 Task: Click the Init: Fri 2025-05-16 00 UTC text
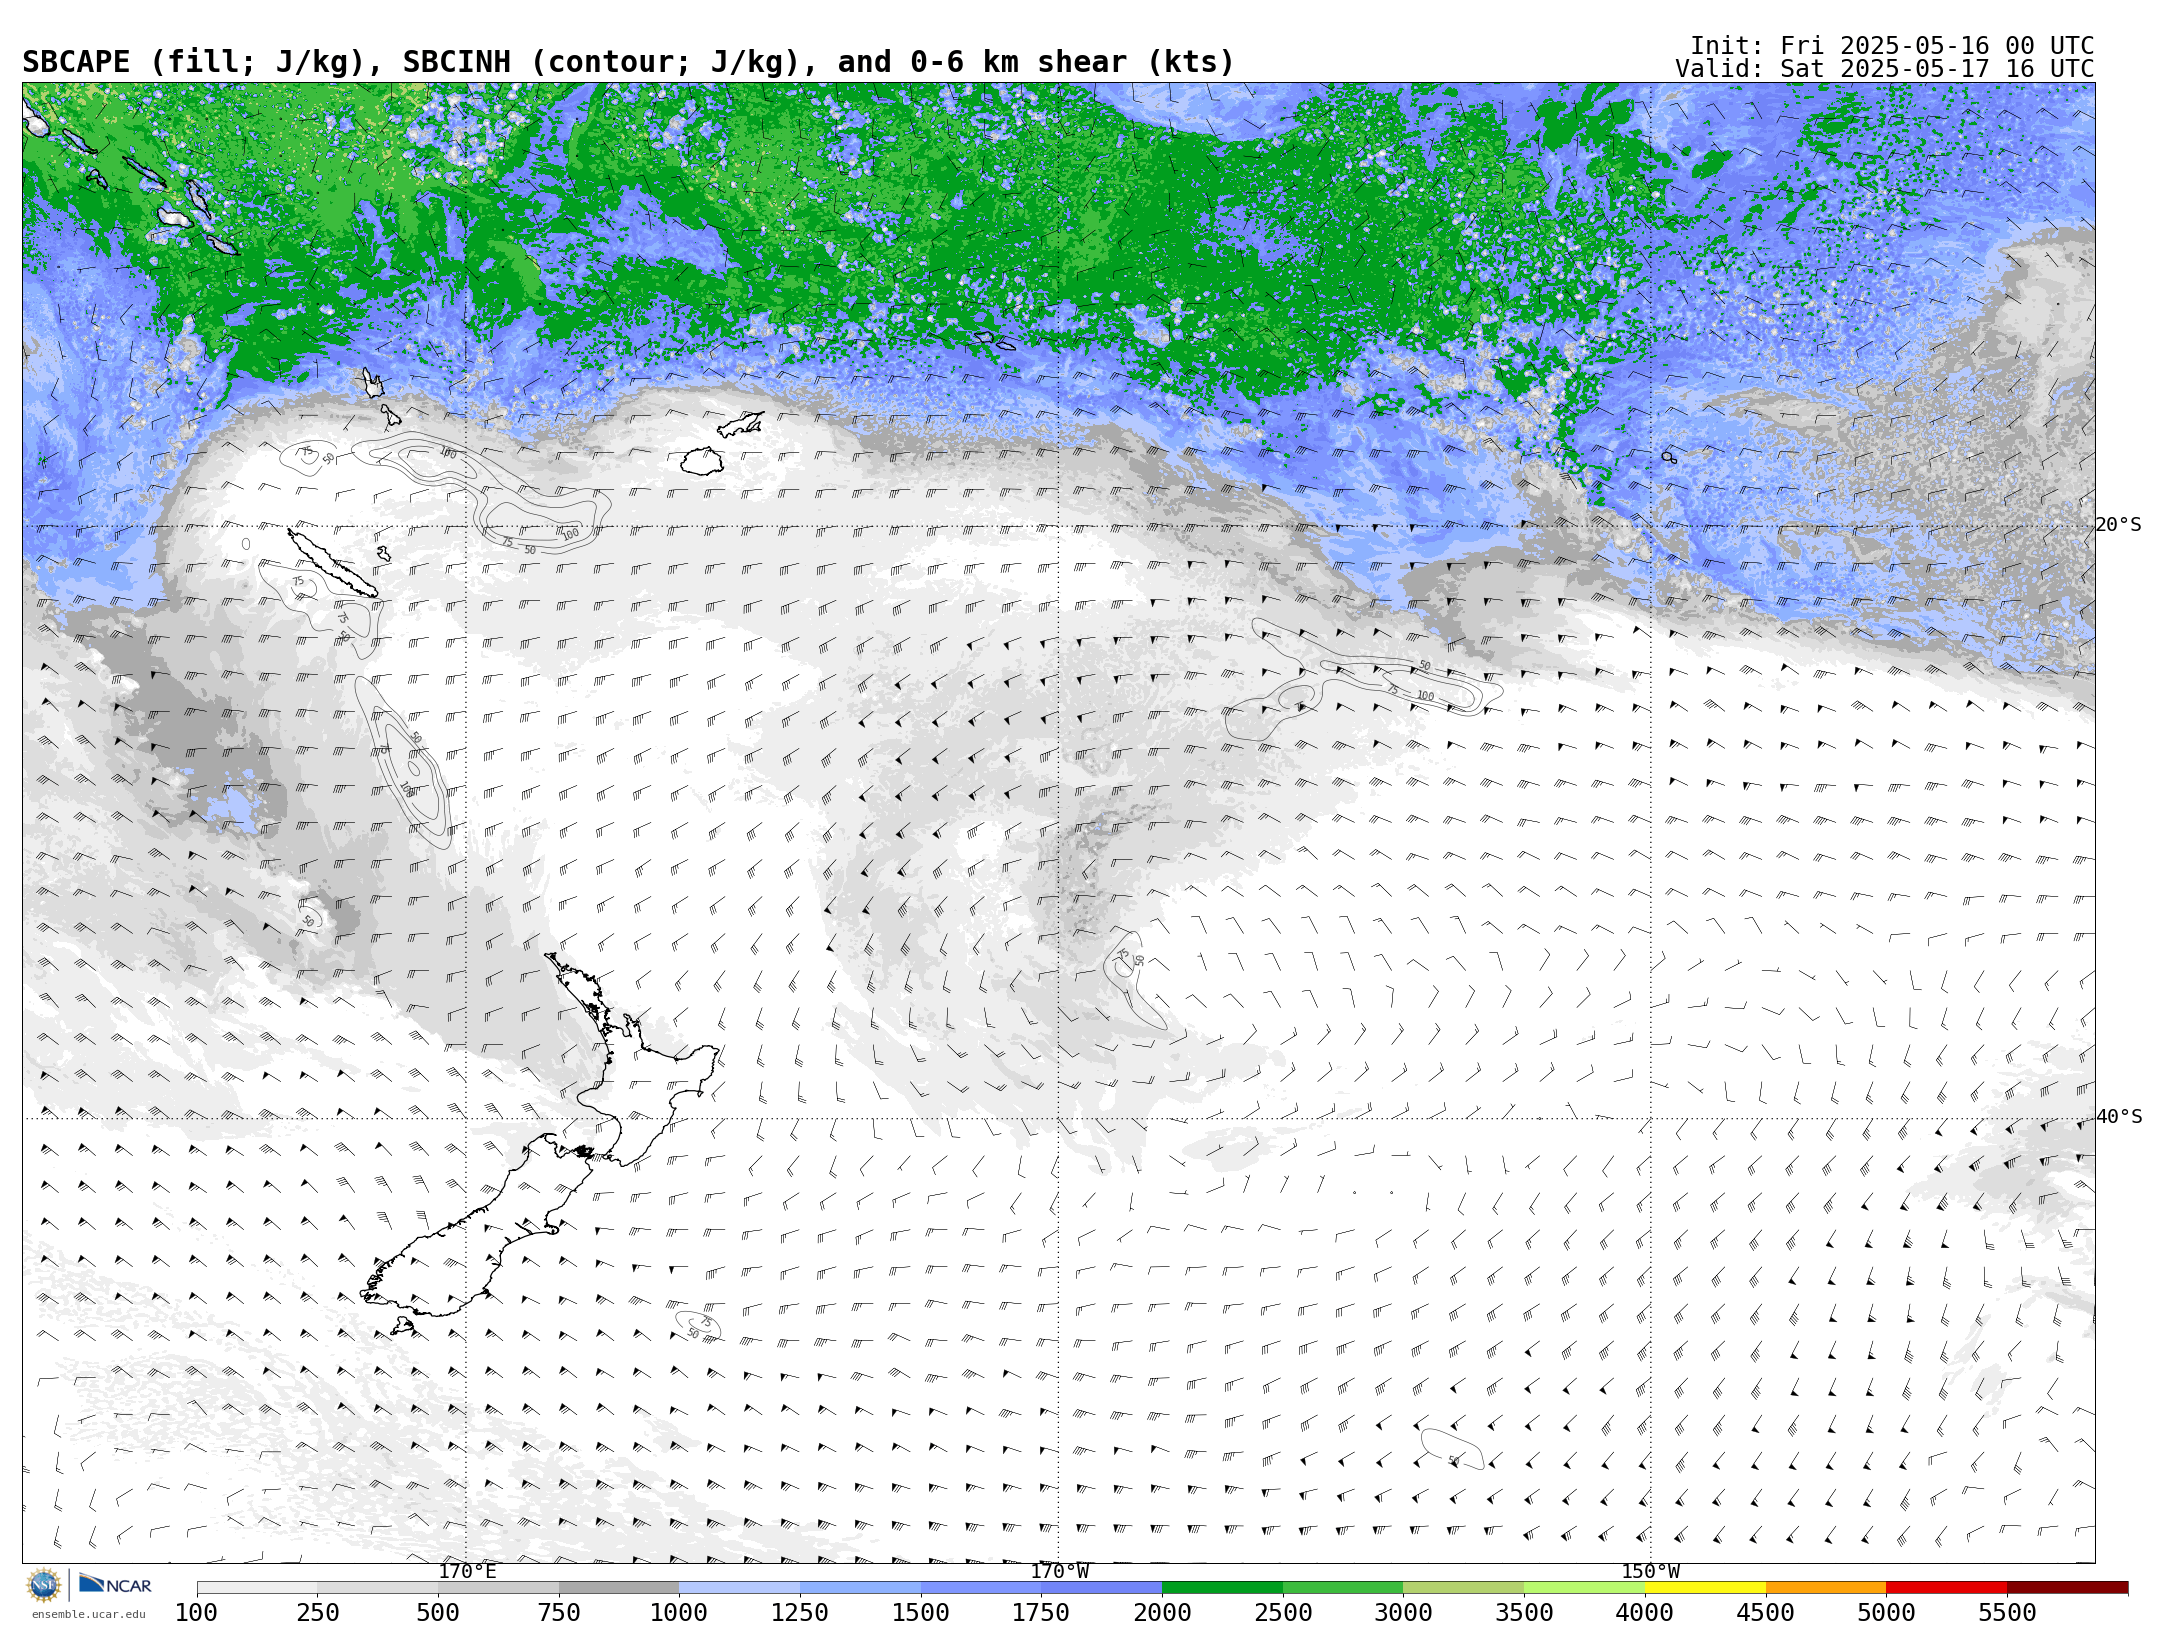coord(1892,46)
